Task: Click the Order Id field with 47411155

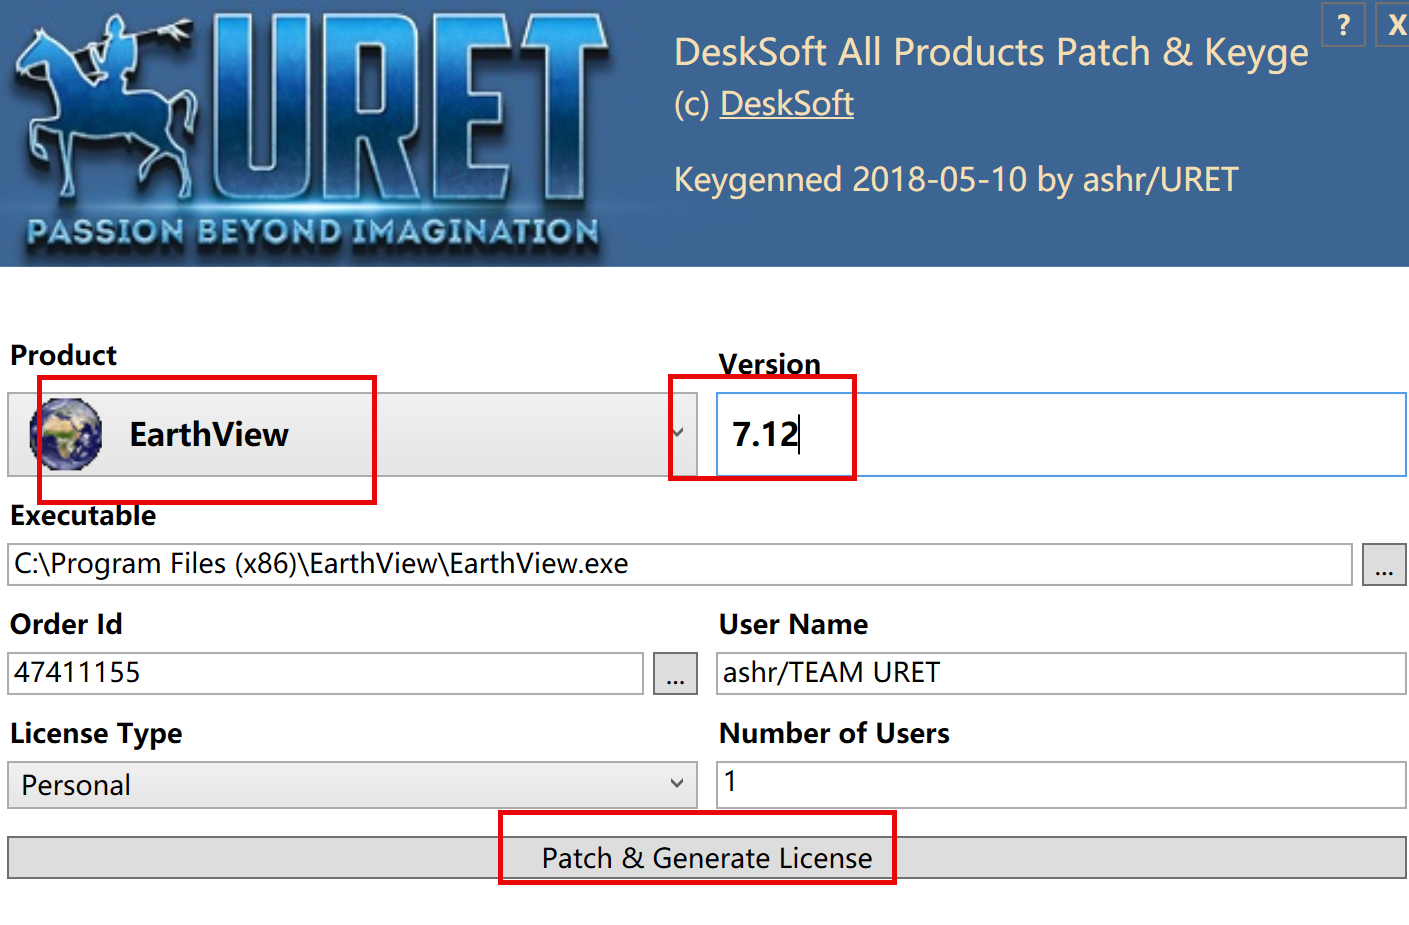Action: [325, 673]
